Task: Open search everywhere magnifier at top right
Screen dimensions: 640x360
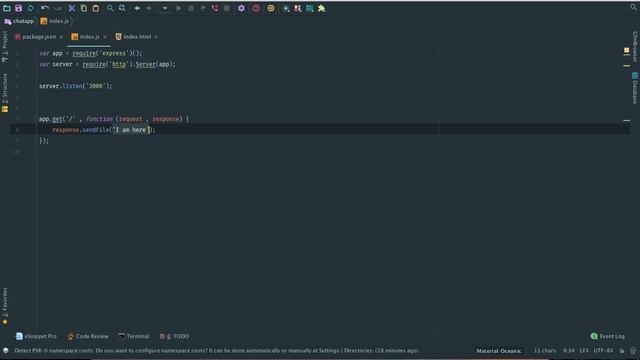Action: point(633,7)
